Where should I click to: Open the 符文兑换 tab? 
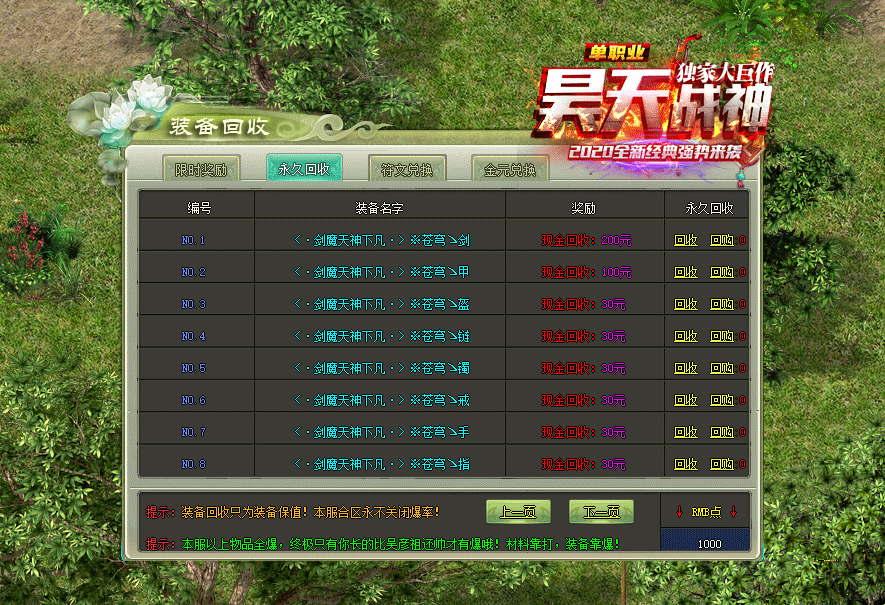coord(406,170)
